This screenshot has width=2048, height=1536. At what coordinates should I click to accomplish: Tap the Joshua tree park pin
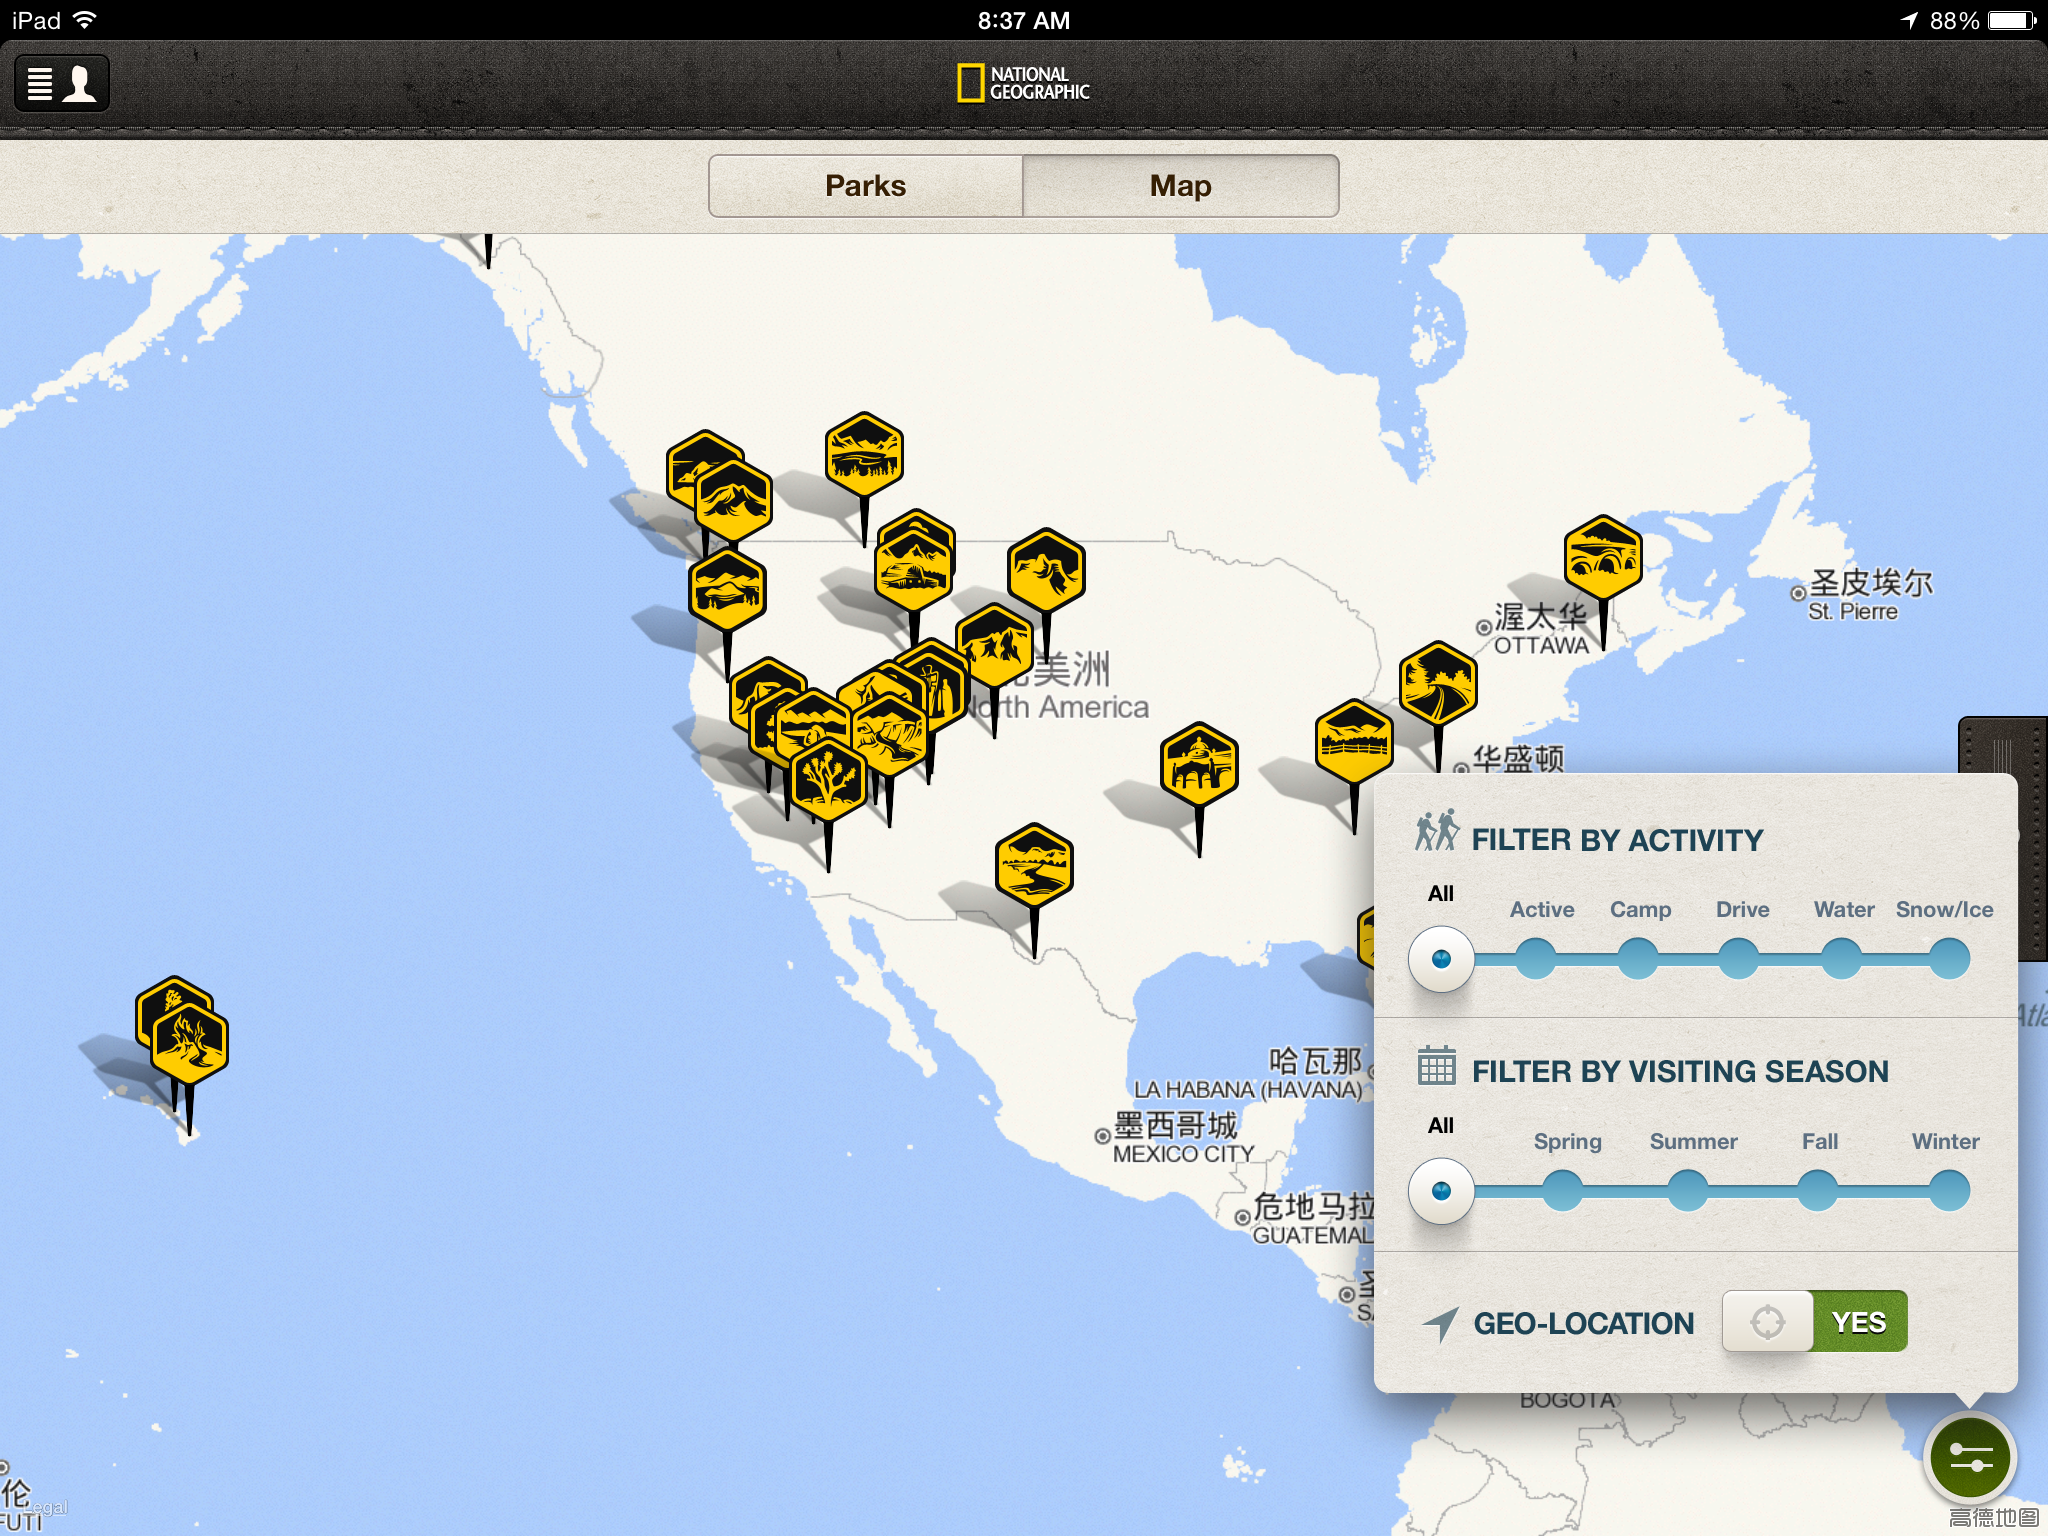tap(828, 780)
